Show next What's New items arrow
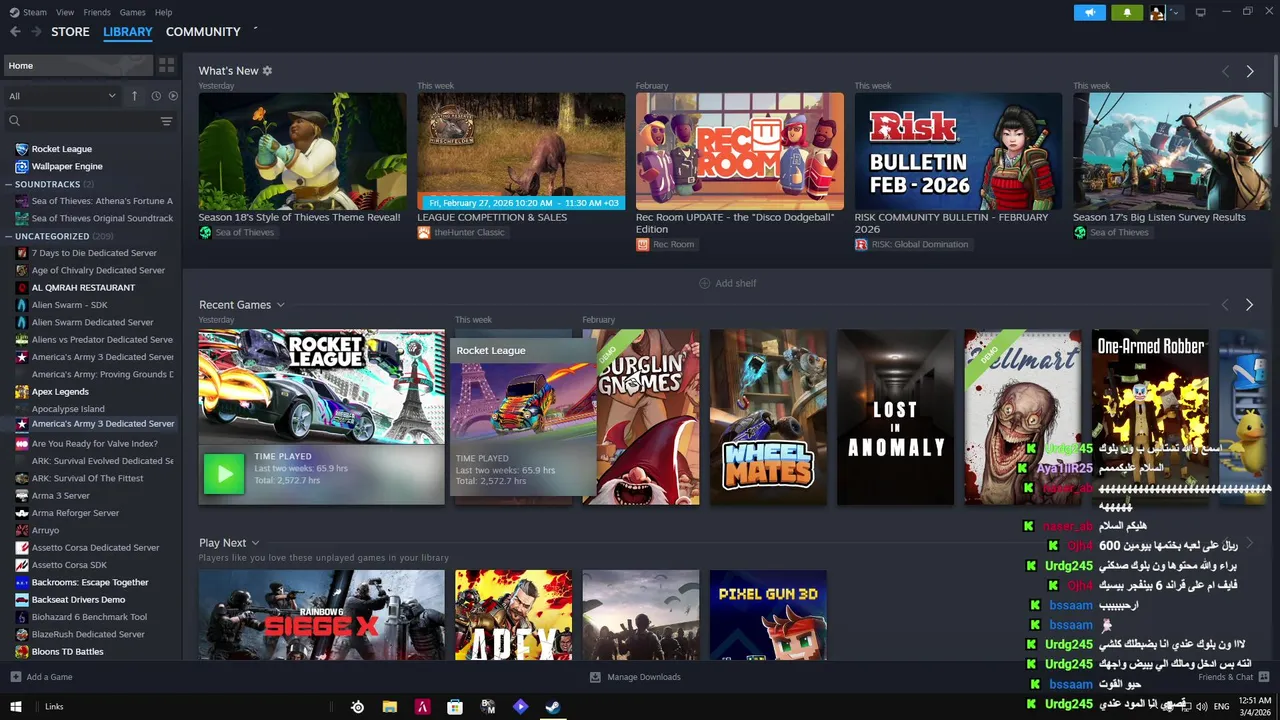1280x720 pixels. (1249, 71)
